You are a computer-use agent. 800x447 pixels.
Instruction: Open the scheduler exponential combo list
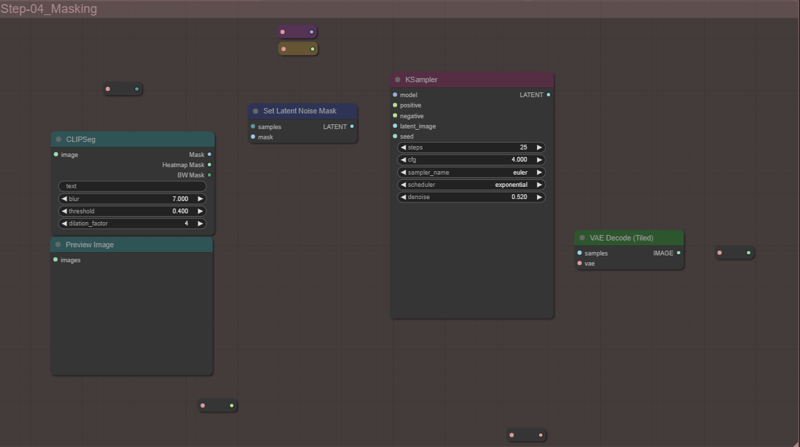pos(471,185)
